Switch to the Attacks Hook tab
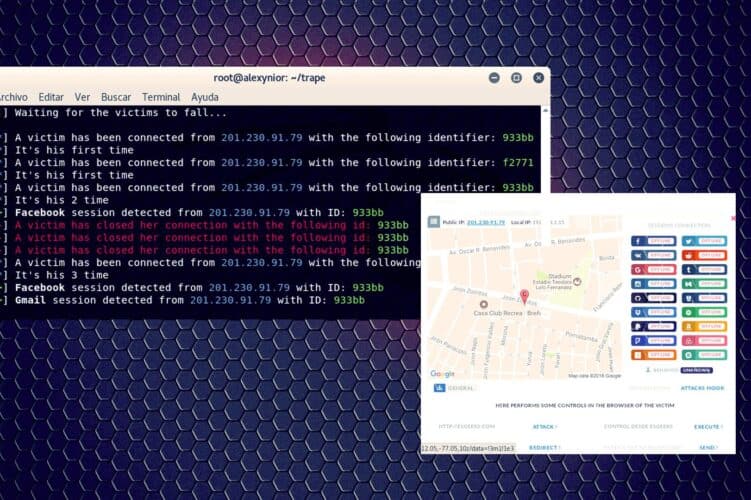Screen dimensions: 751x500 coord(702,388)
